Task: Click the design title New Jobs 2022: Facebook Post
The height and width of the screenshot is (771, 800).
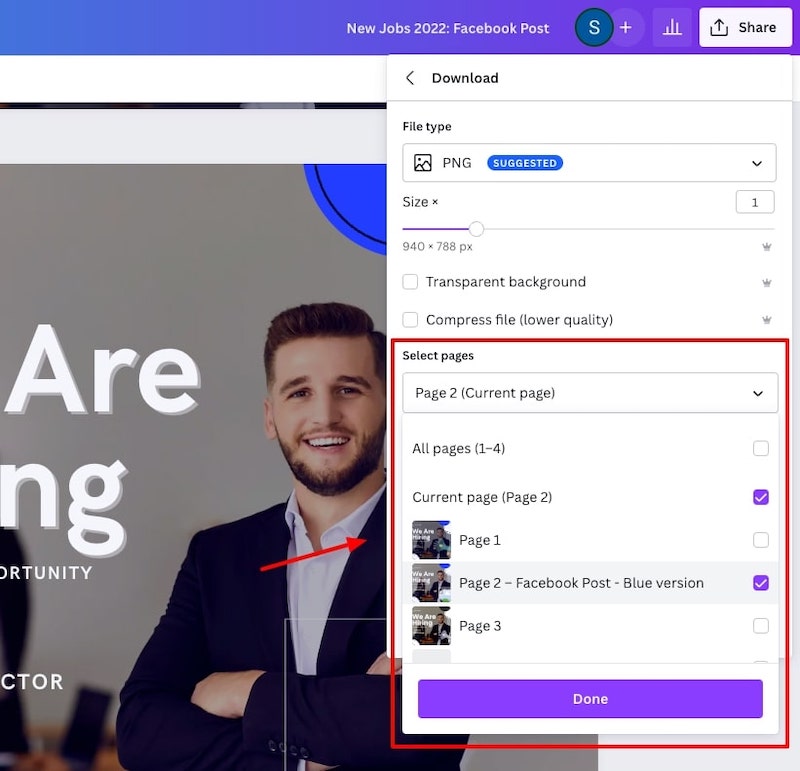Action: click(x=448, y=28)
